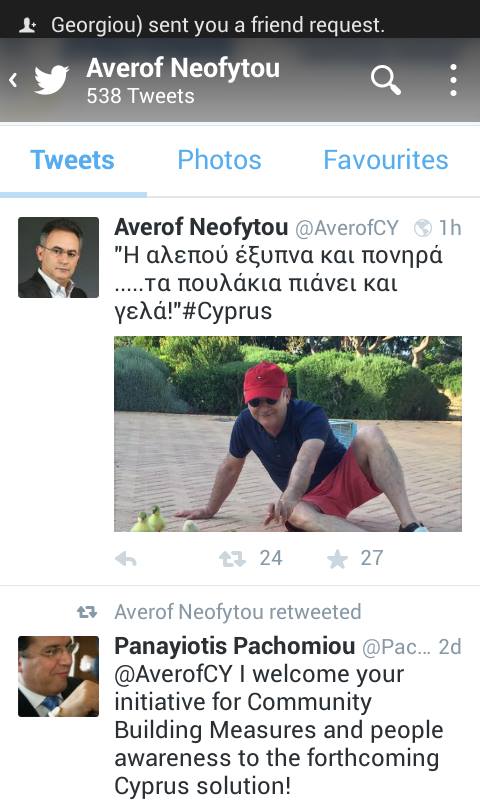The width and height of the screenshot is (480, 800).
Task: Tap friend request notification icon
Action: pos(27,25)
